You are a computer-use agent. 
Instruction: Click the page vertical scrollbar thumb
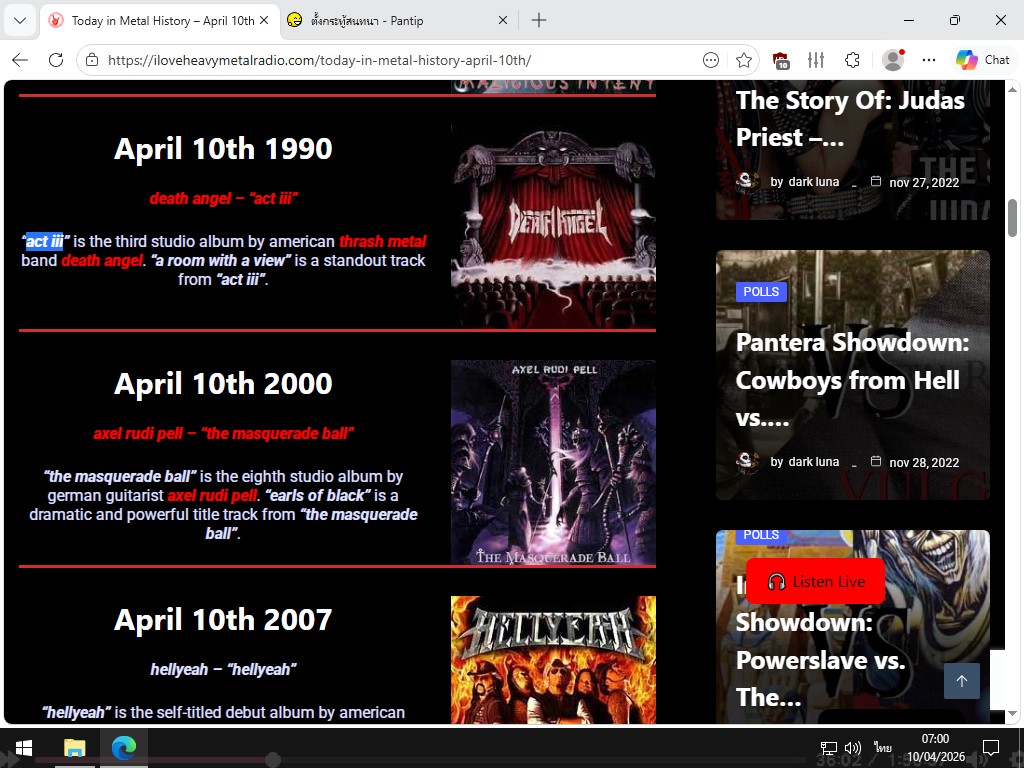click(x=1012, y=218)
